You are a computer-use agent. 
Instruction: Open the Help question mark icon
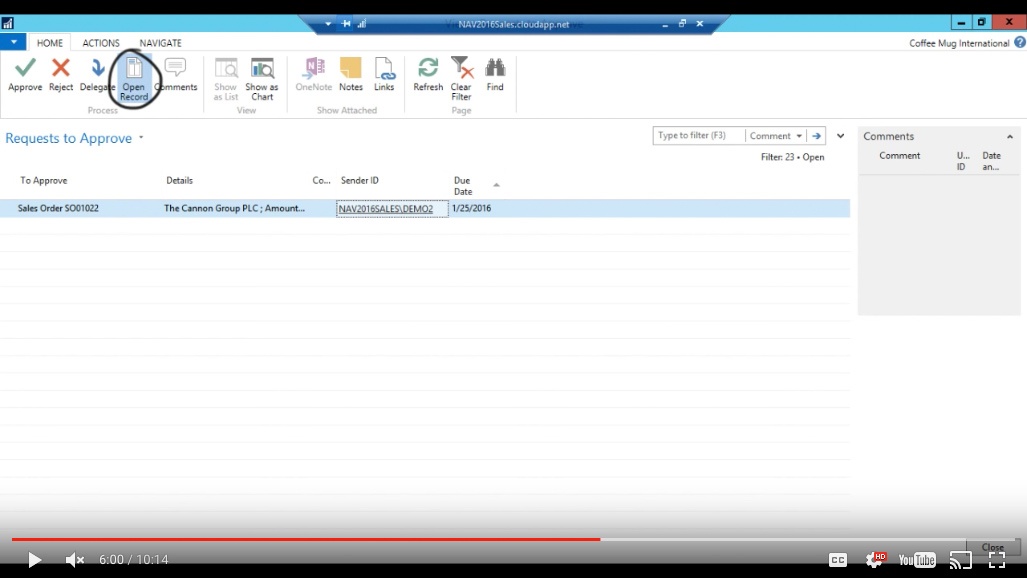(1020, 43)
